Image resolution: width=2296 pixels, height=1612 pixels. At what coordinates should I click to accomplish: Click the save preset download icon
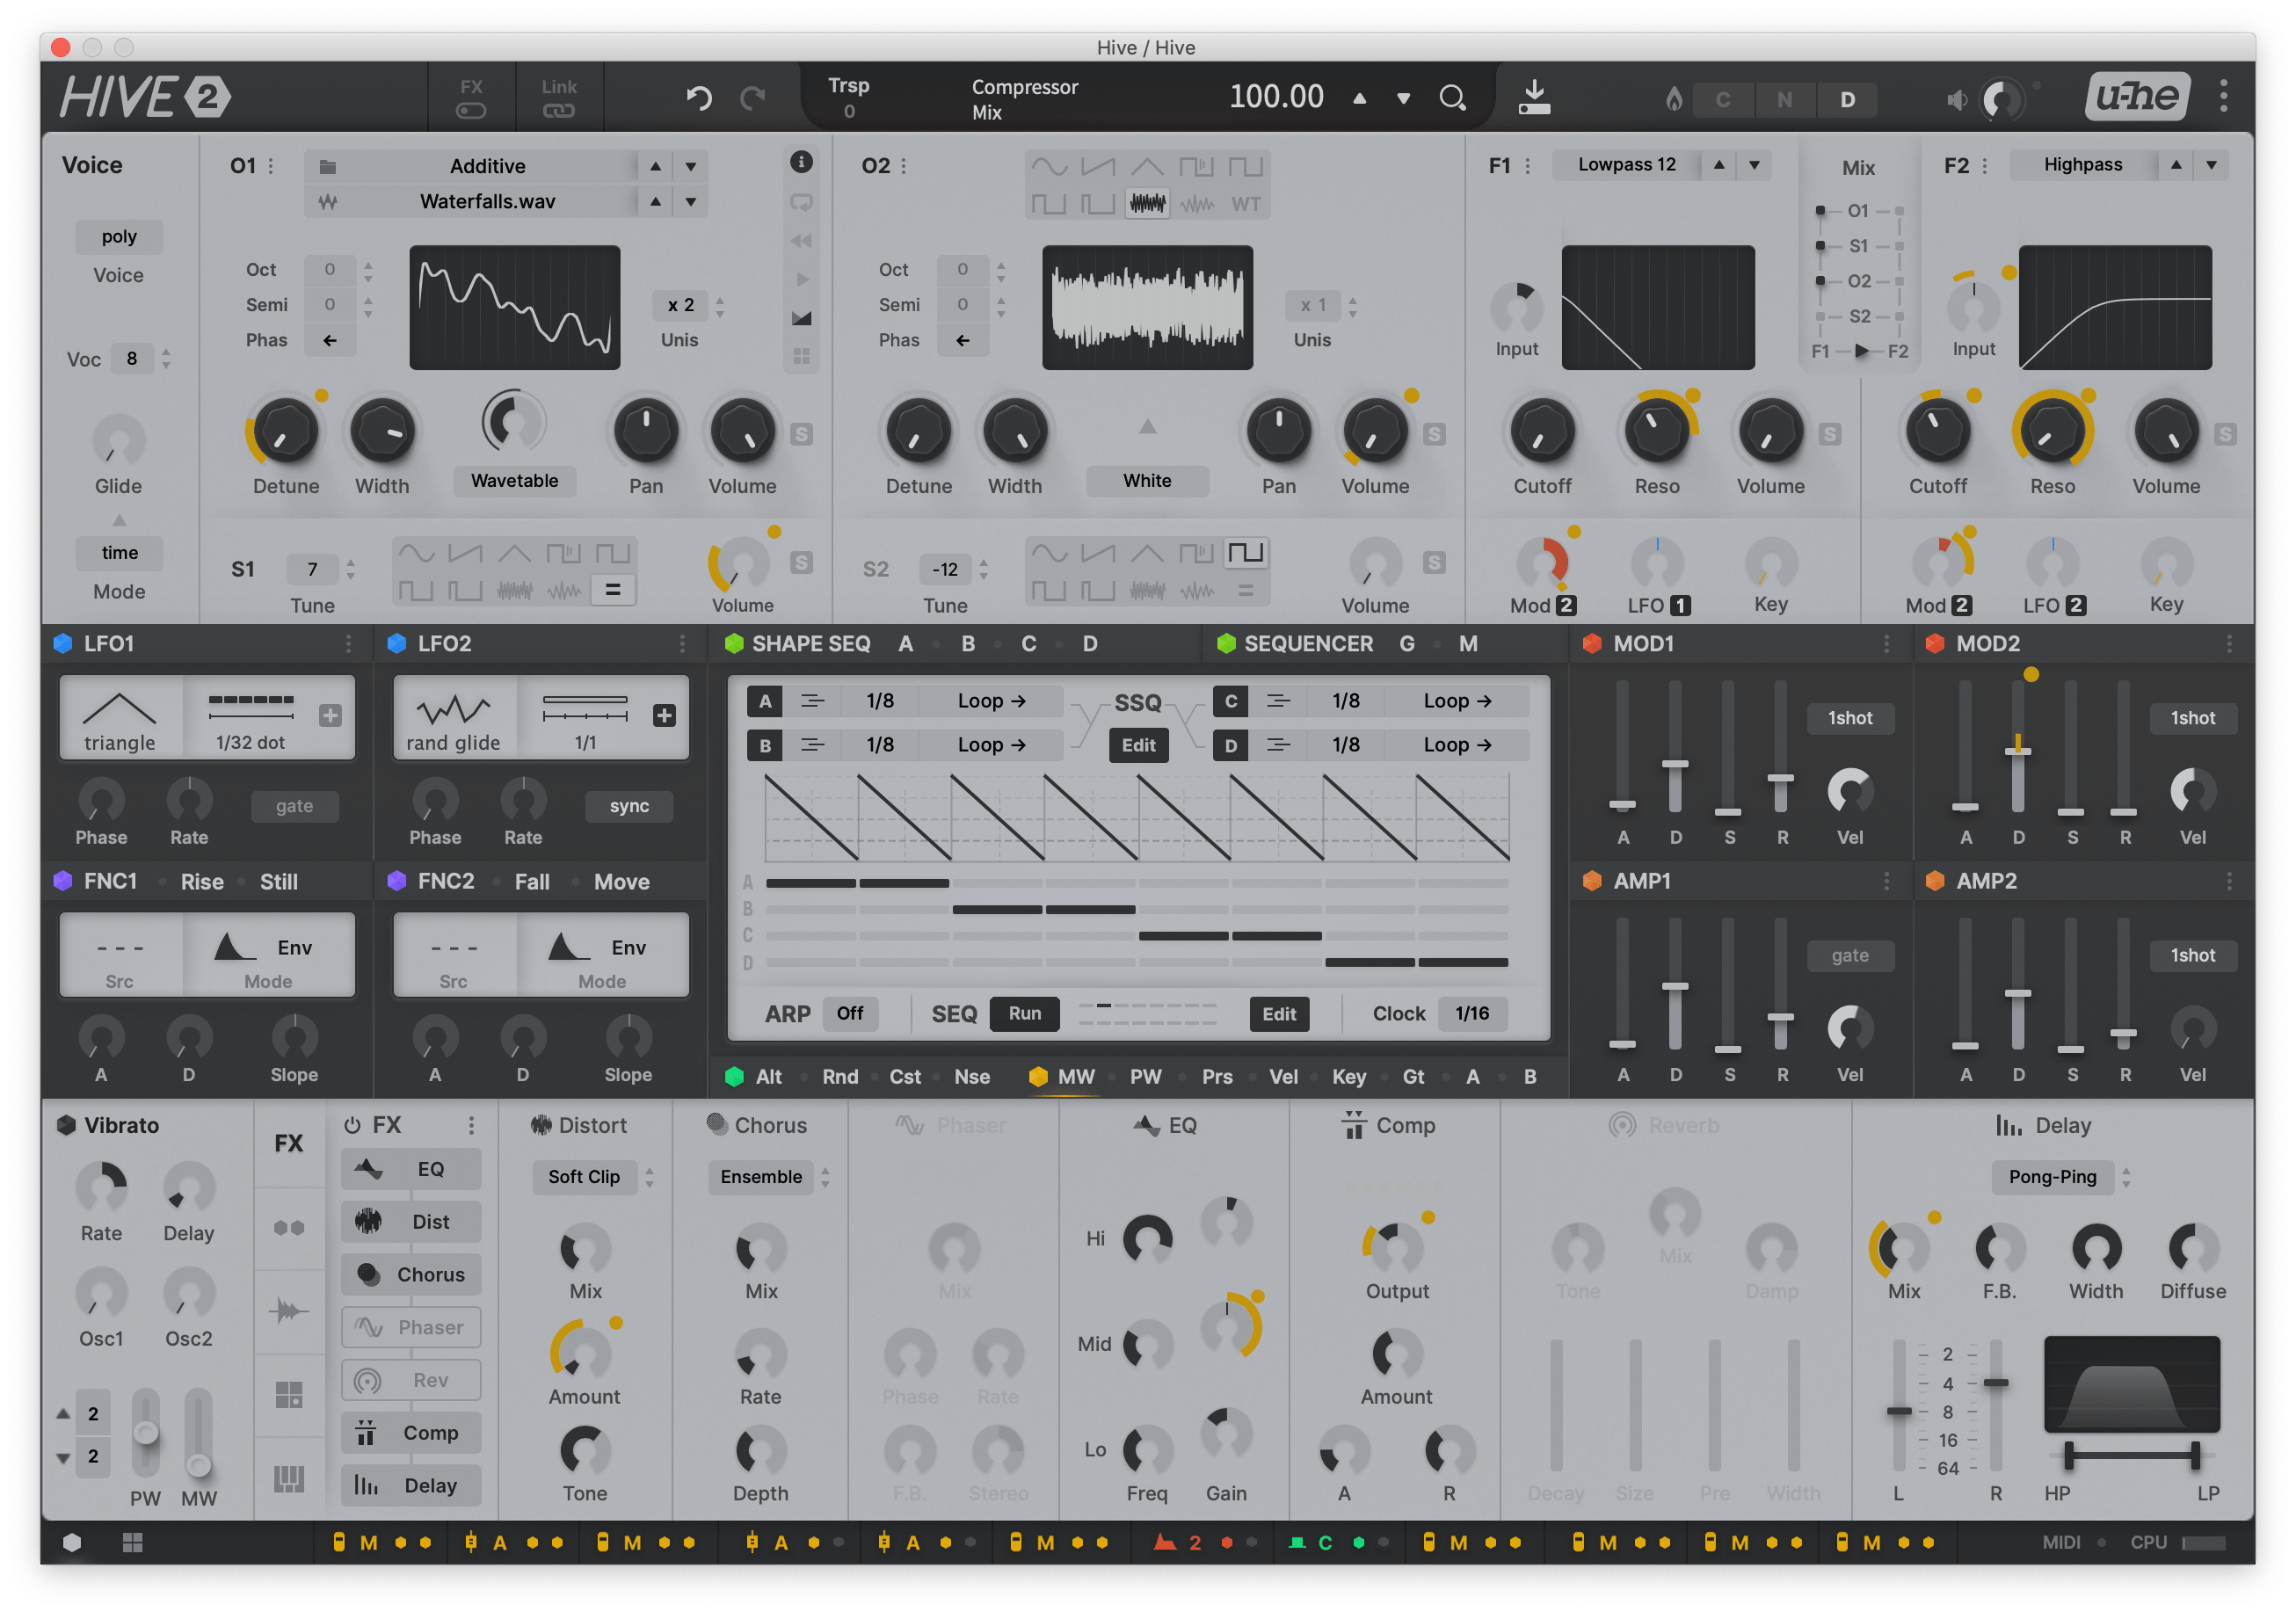coord(1534,97)
